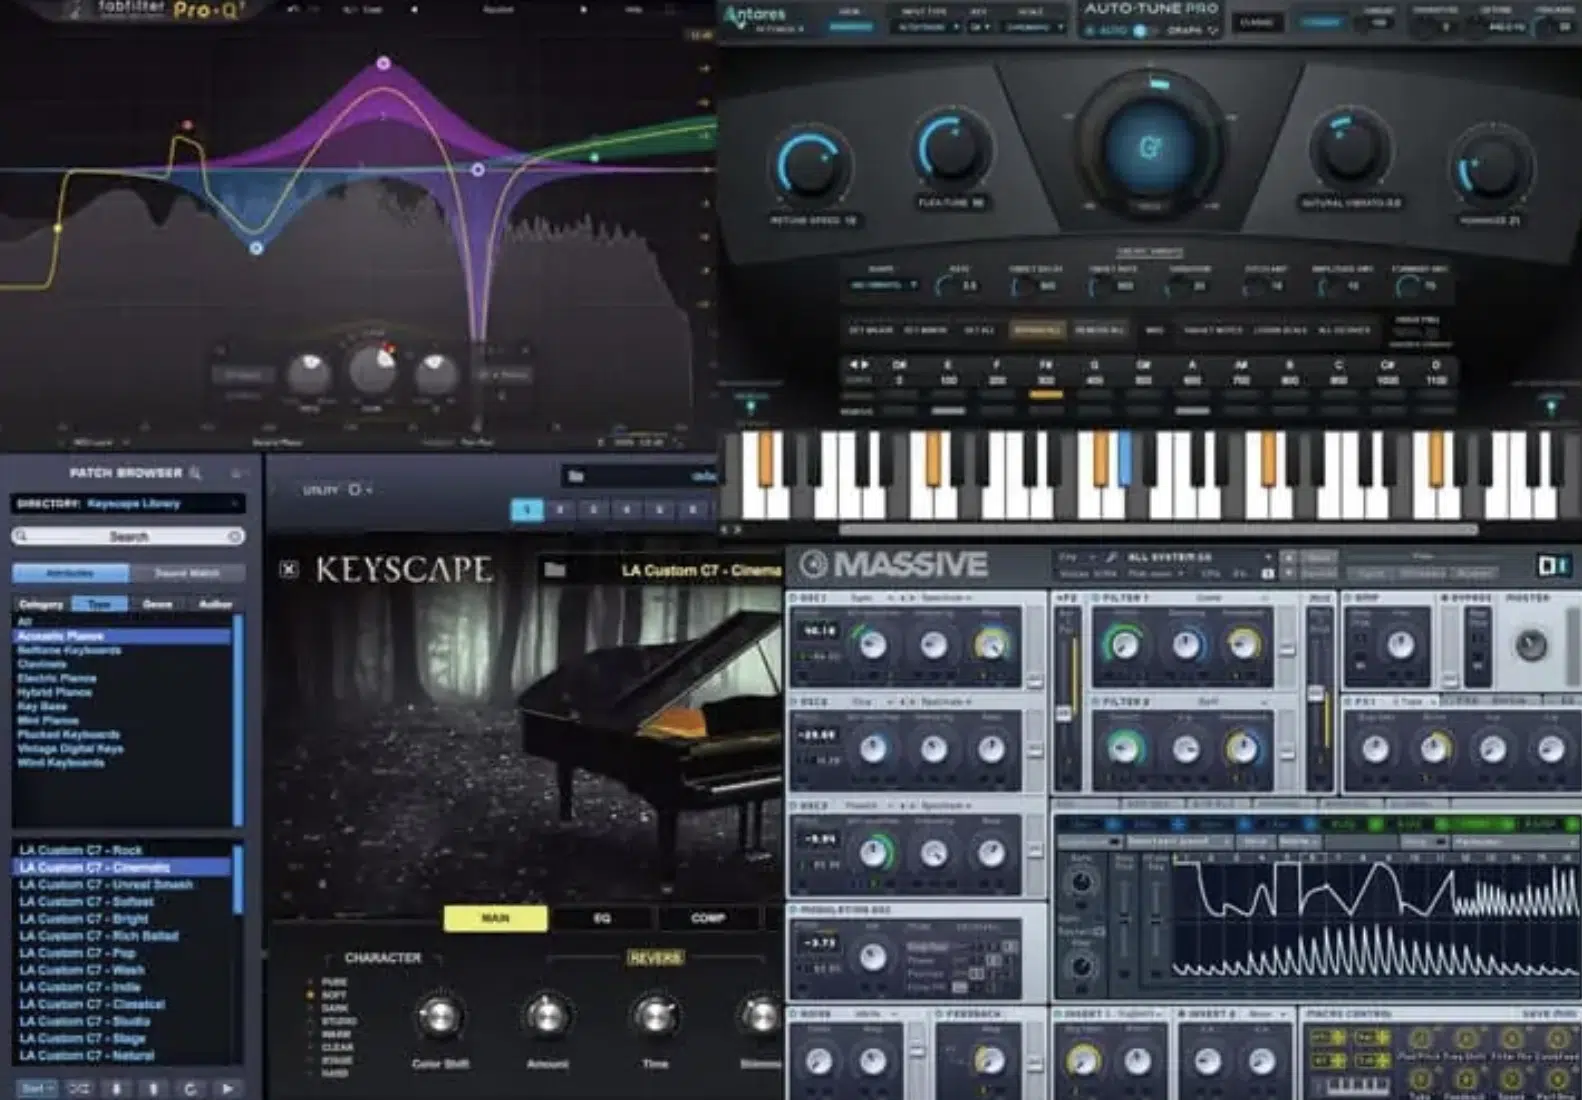1582x1100 pixels.
Task: Click the Flex-Tune knob in Auto-Tune
Action: tap(952, 148)
